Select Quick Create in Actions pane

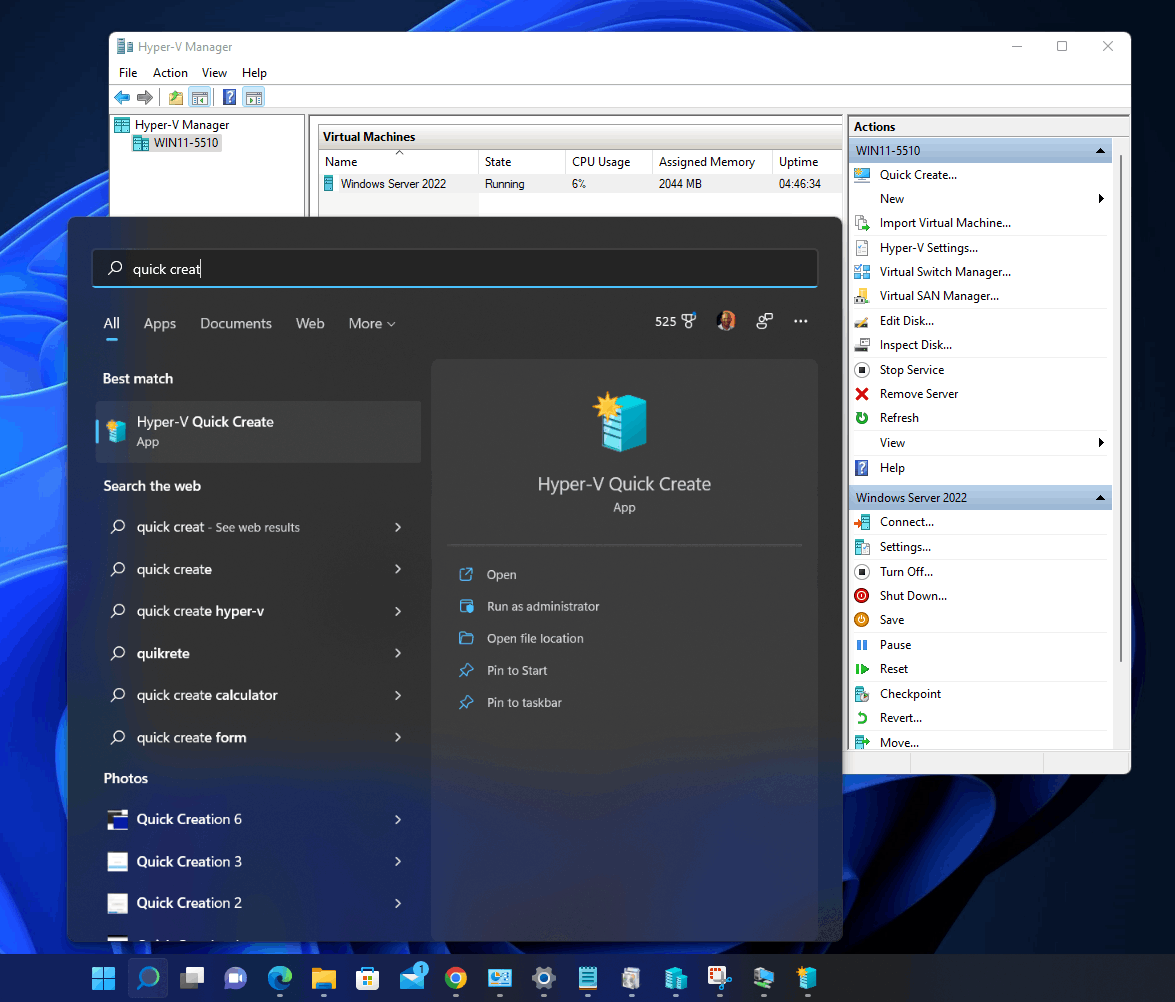pos(918,175)
